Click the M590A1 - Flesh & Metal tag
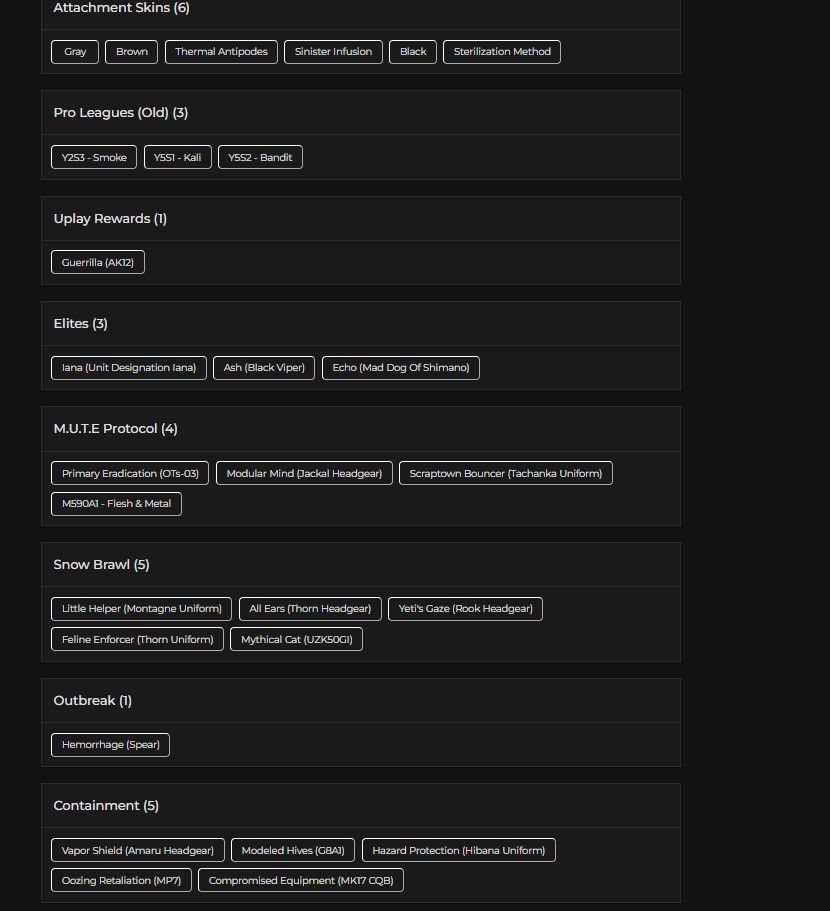Screen dimensions: 830x911 pos(116,504)
